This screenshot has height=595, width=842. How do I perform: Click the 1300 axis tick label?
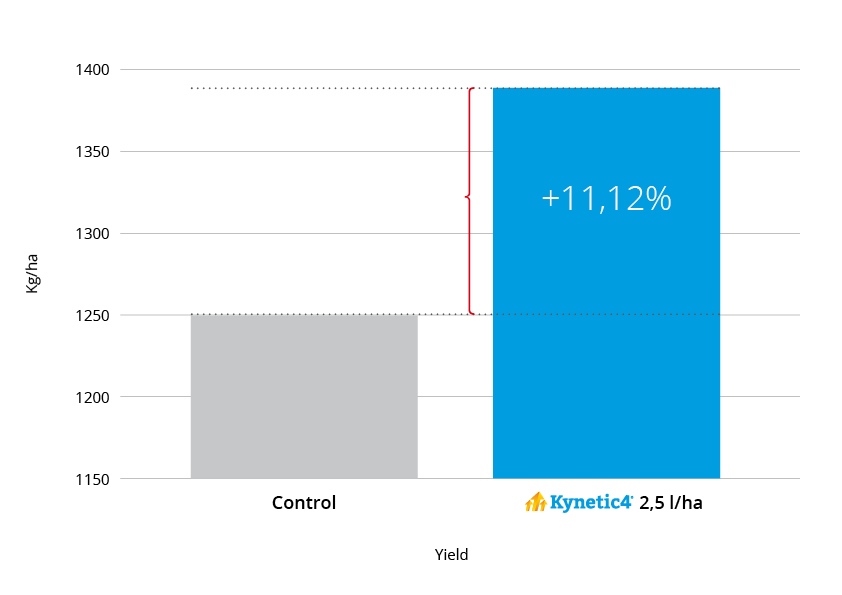pyautogui.click(x=92, y=234)
